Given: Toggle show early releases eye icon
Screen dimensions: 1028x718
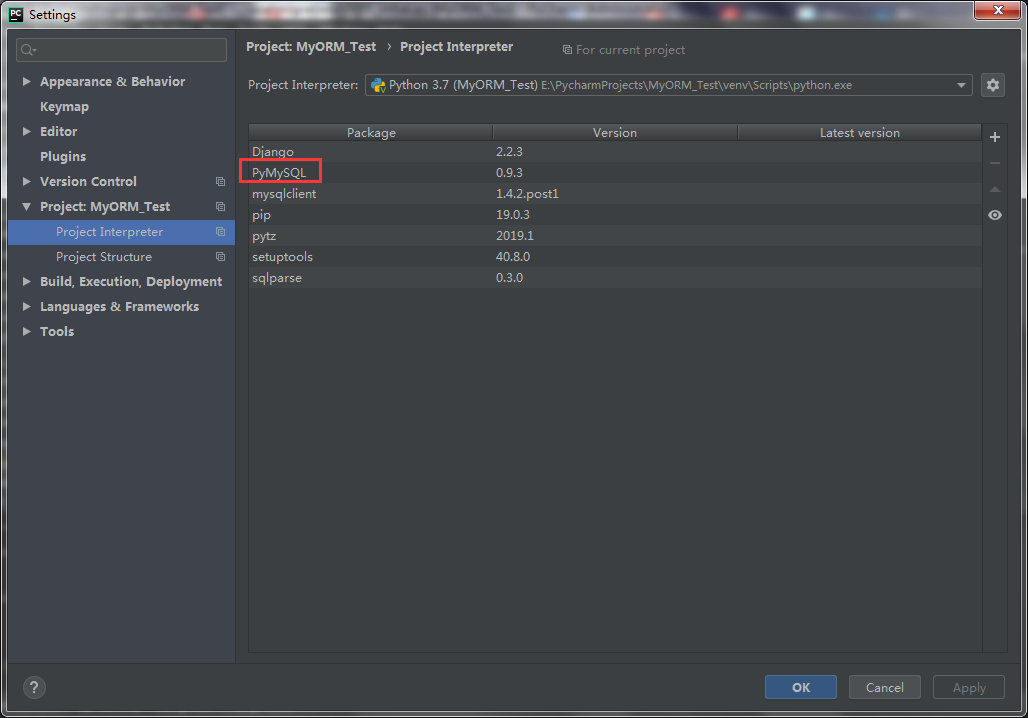Looking at the screenshot, I should 995,215.
